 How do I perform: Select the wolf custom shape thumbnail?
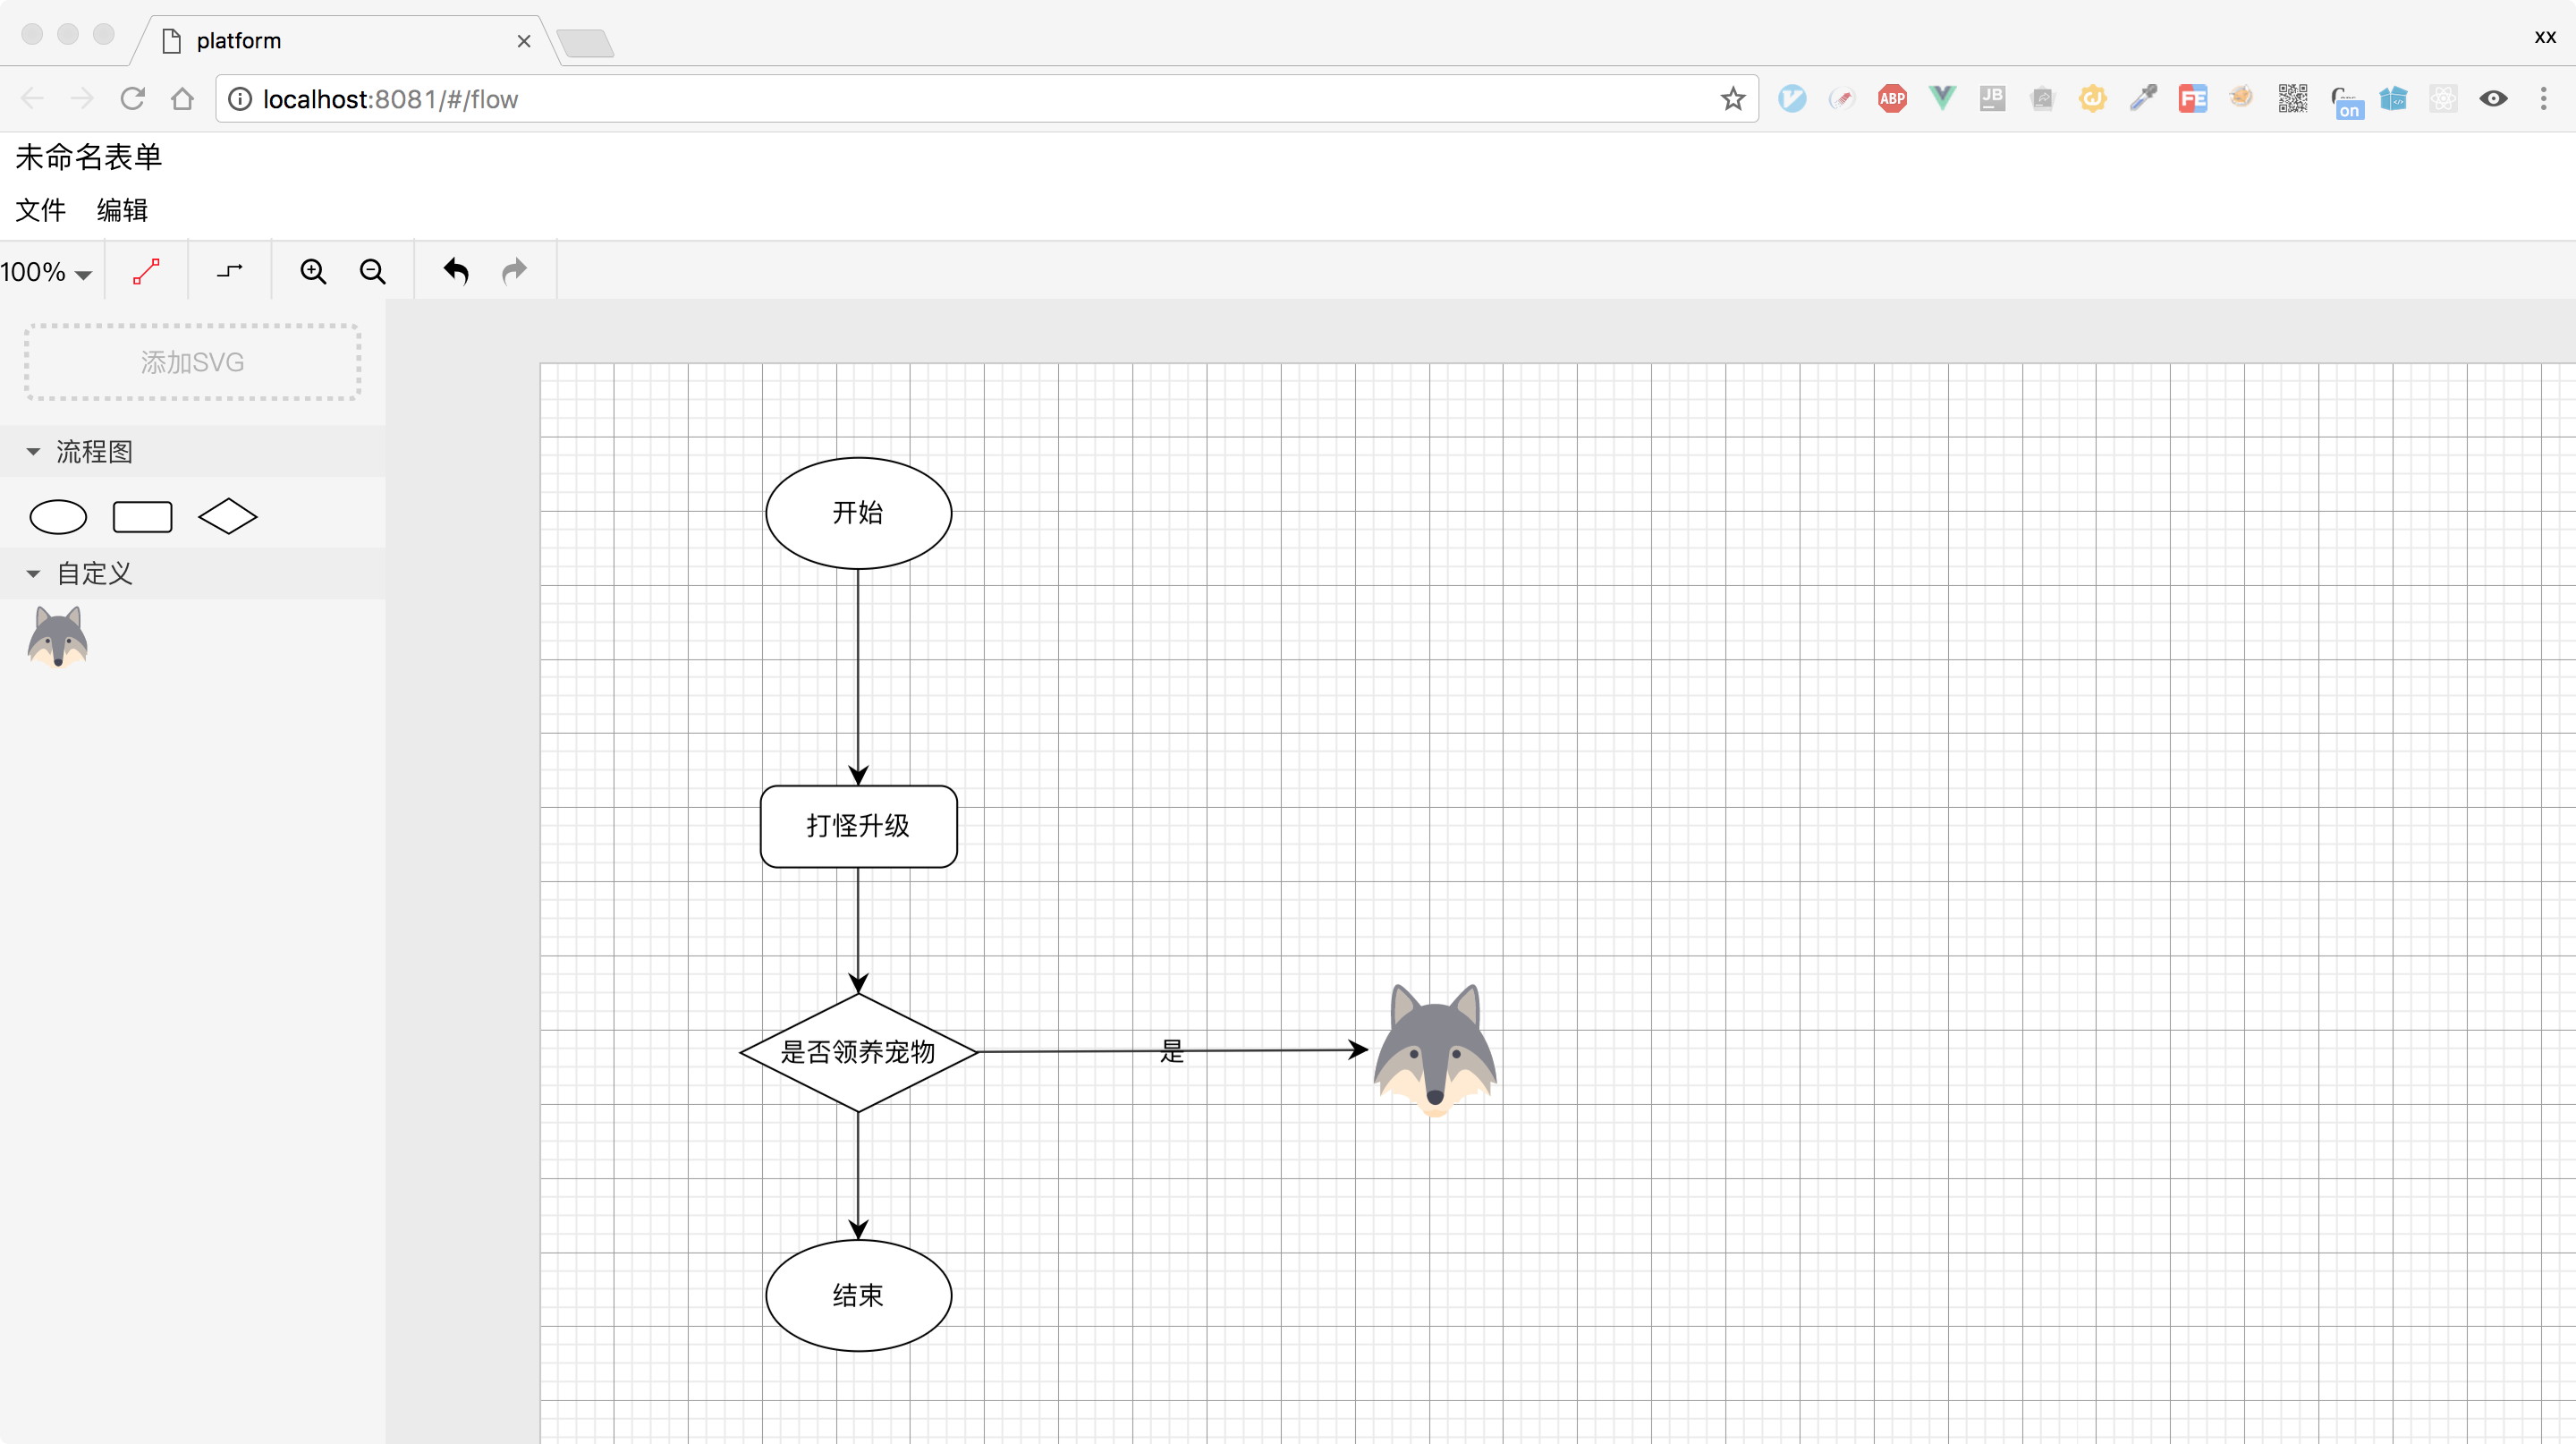coord(58,637)
